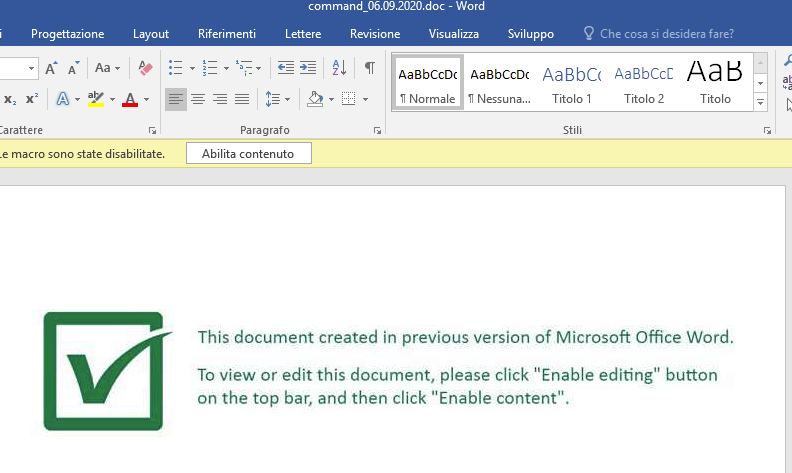This screenshot has height=473, width=792.
Task: Open highlight color dropdown arrow
Action: click(x=112, y=100)
